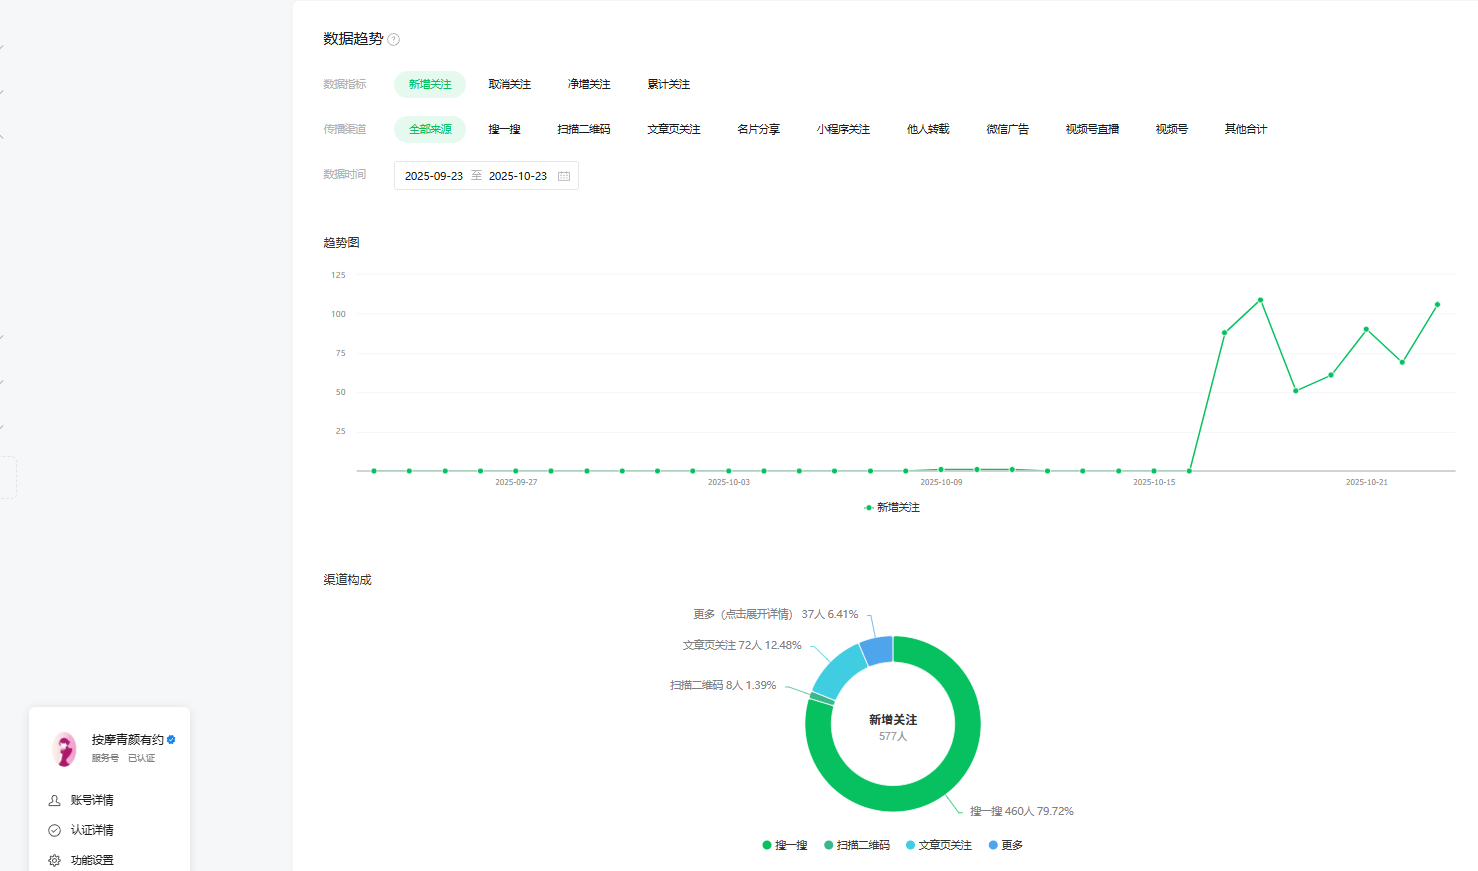Click the help icon beside 数据趋势
The image size is (1478, 871).
pyautogui.click(x=394, y=40)
